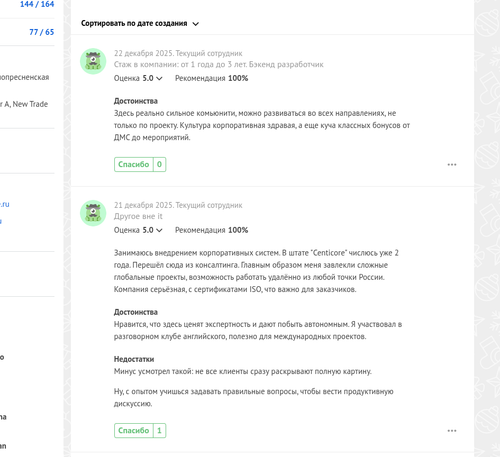Open the 144 / 164 counter link
500x457 pixels.
[x=37, y=4]
